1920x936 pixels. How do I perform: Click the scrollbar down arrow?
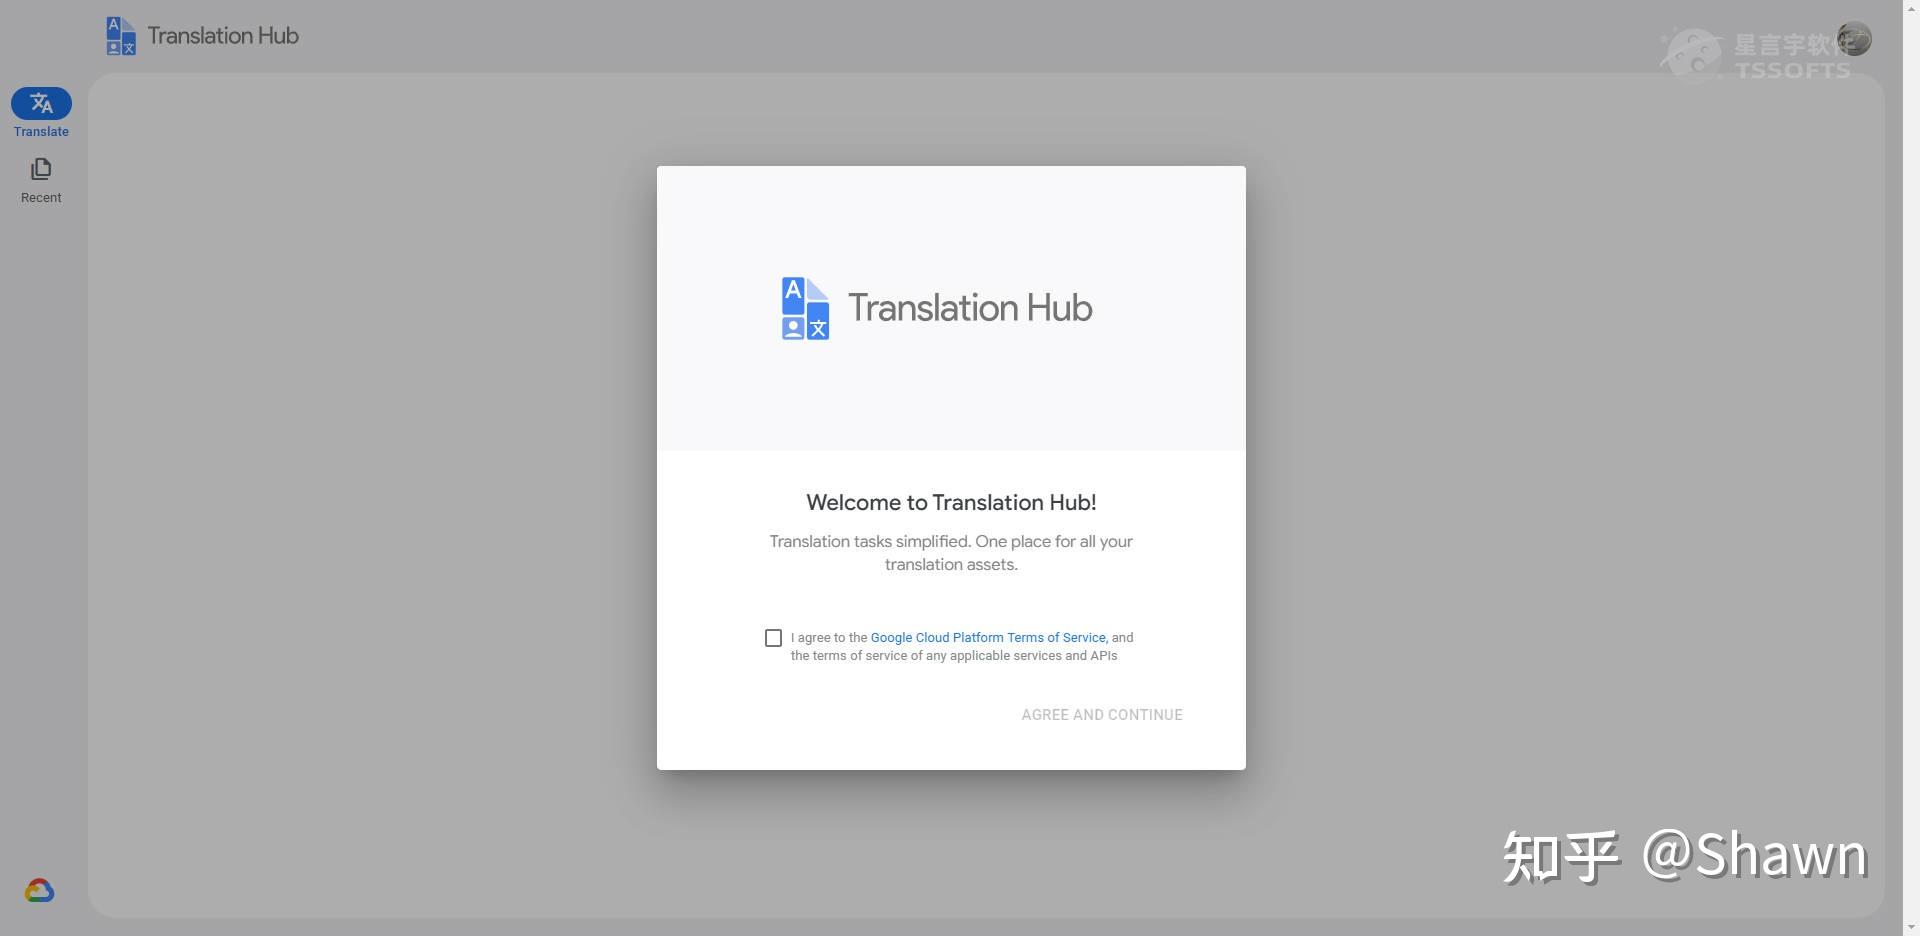[x=1912, y=928]
